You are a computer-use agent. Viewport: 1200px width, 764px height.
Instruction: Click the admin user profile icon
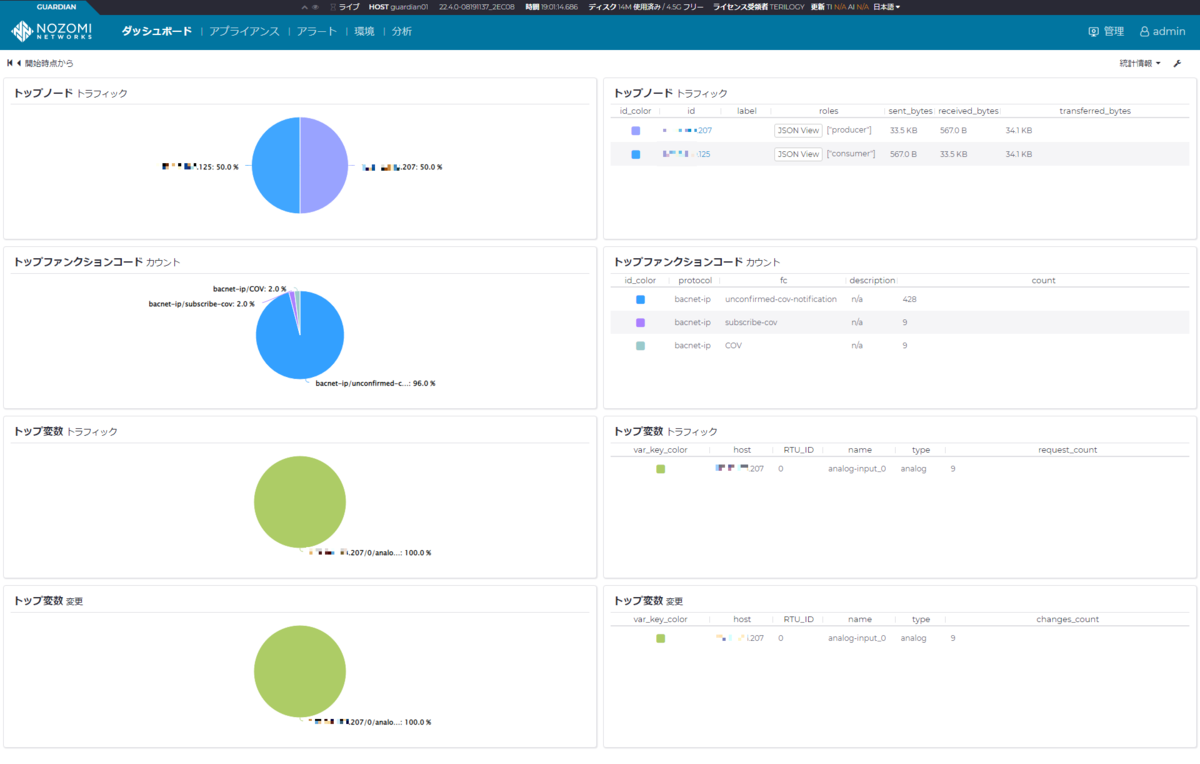1145,32
